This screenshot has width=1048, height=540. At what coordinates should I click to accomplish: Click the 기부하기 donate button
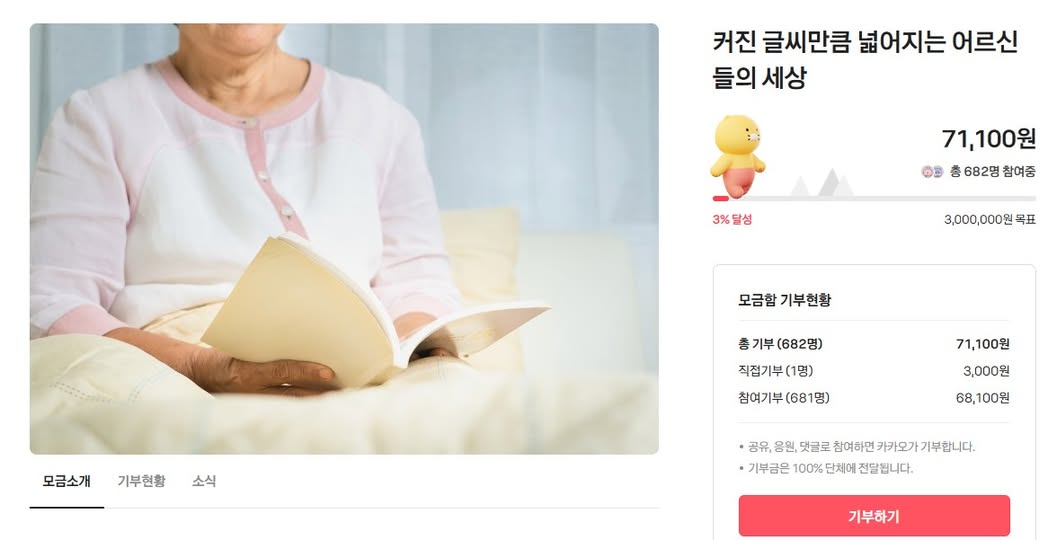874,516
